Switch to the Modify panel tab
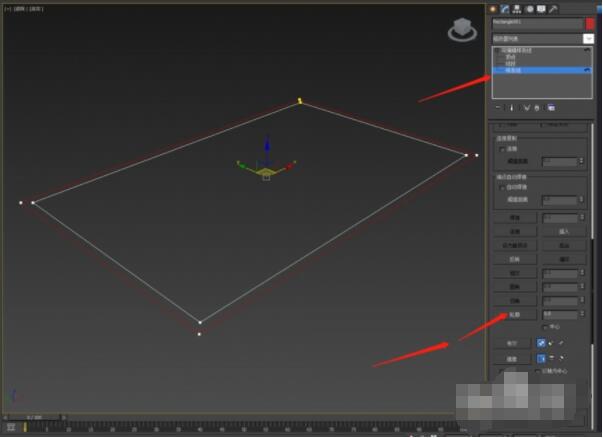The height and width of the screenshot is (438, 603). click(x=504, y=8)
